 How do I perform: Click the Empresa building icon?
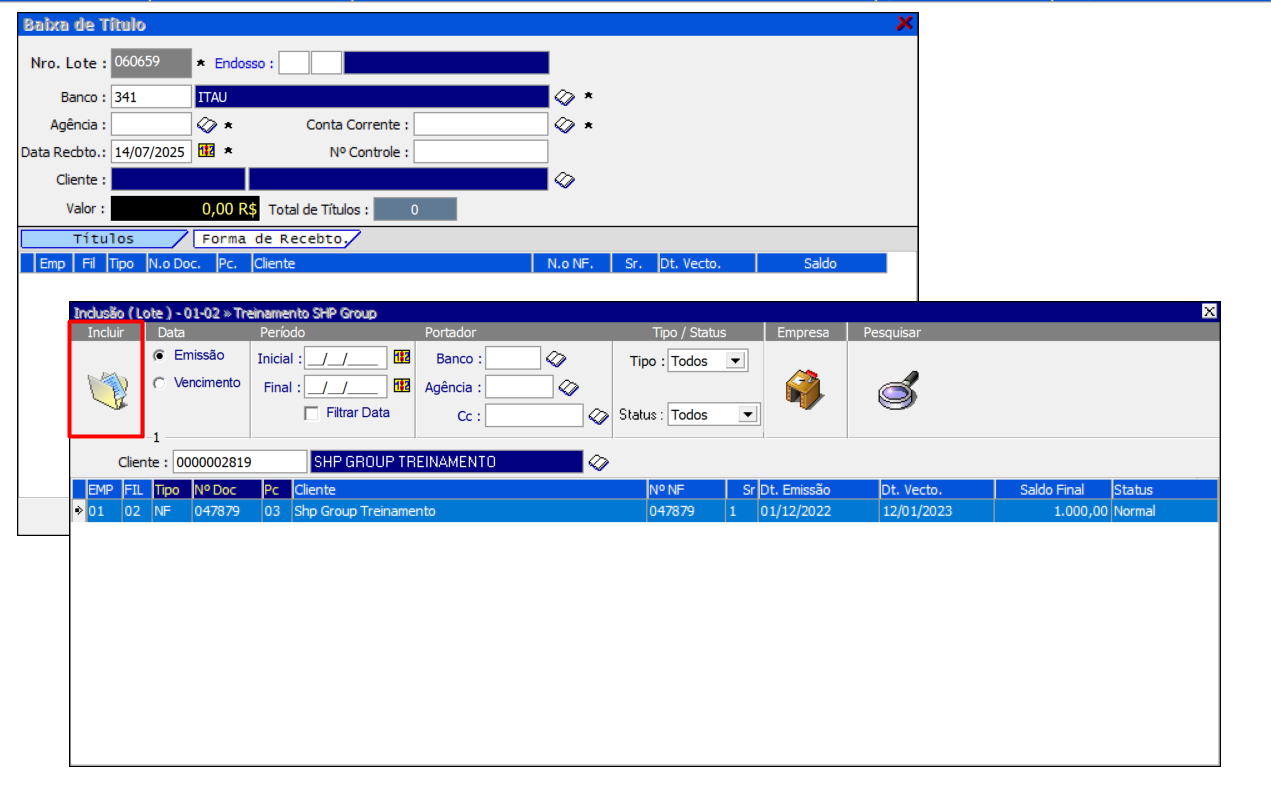[x=805, y=390]
